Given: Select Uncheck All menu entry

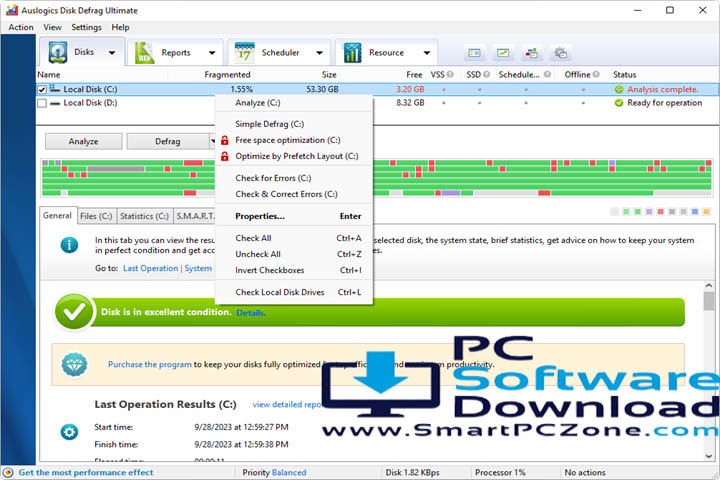Looking at the screenshot, I should pyautogui.click(x=294, y=254).
